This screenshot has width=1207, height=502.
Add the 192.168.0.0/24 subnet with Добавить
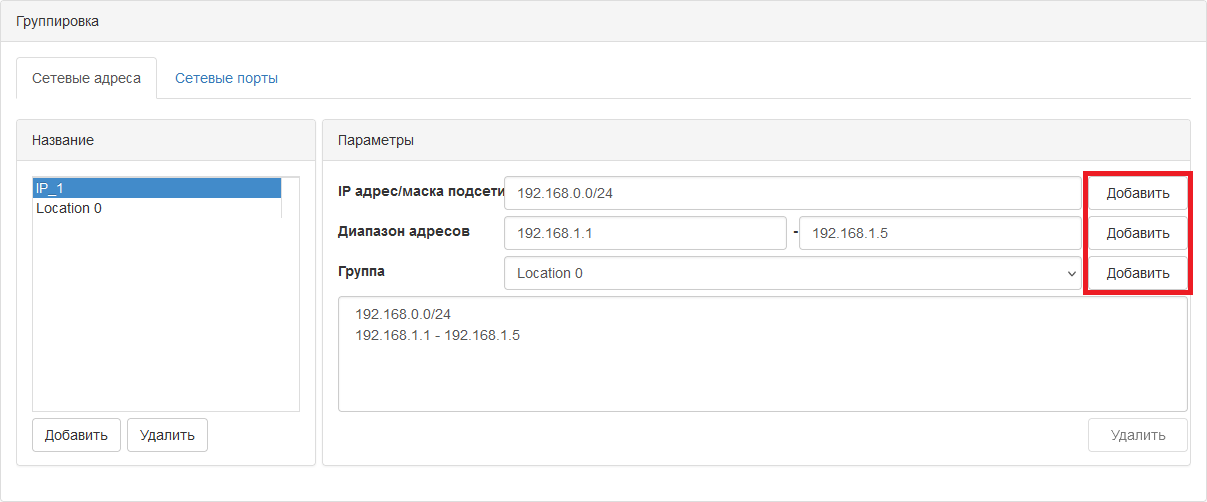pos(1137,193)
